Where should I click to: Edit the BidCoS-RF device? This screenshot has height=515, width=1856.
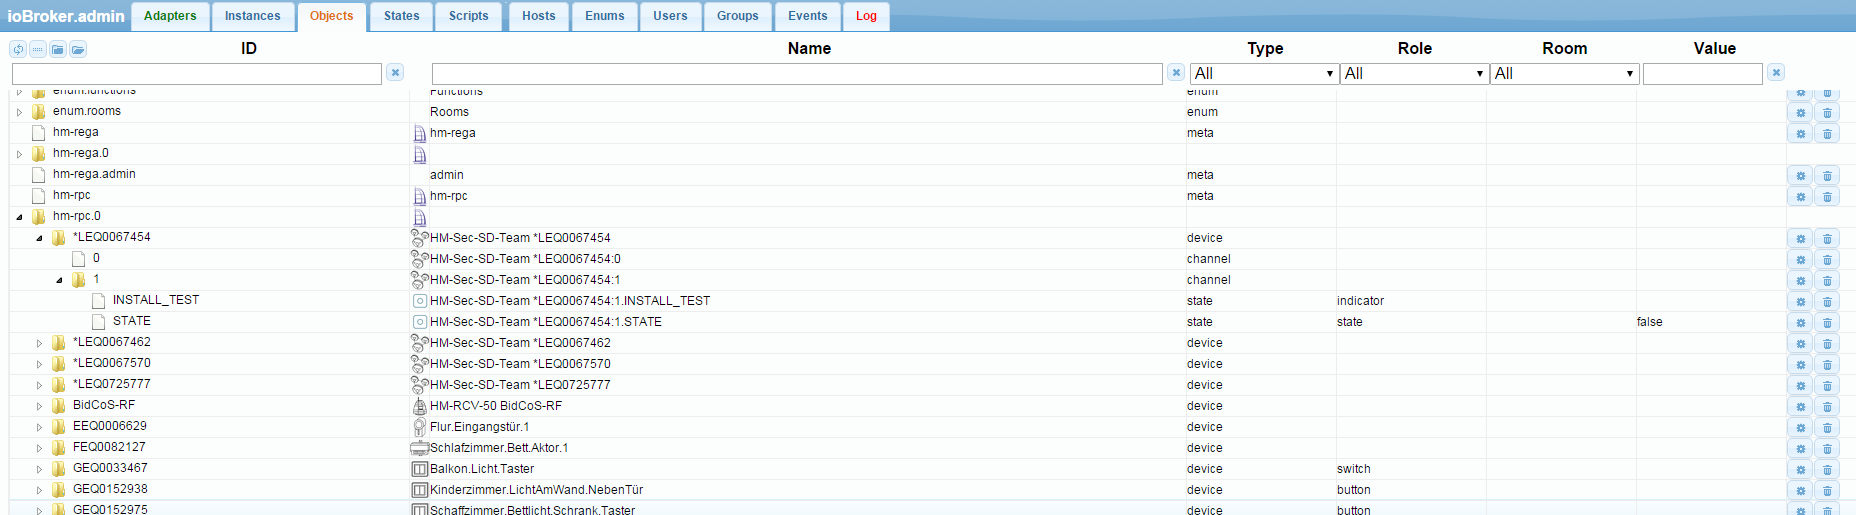[x=1800, y=406]
